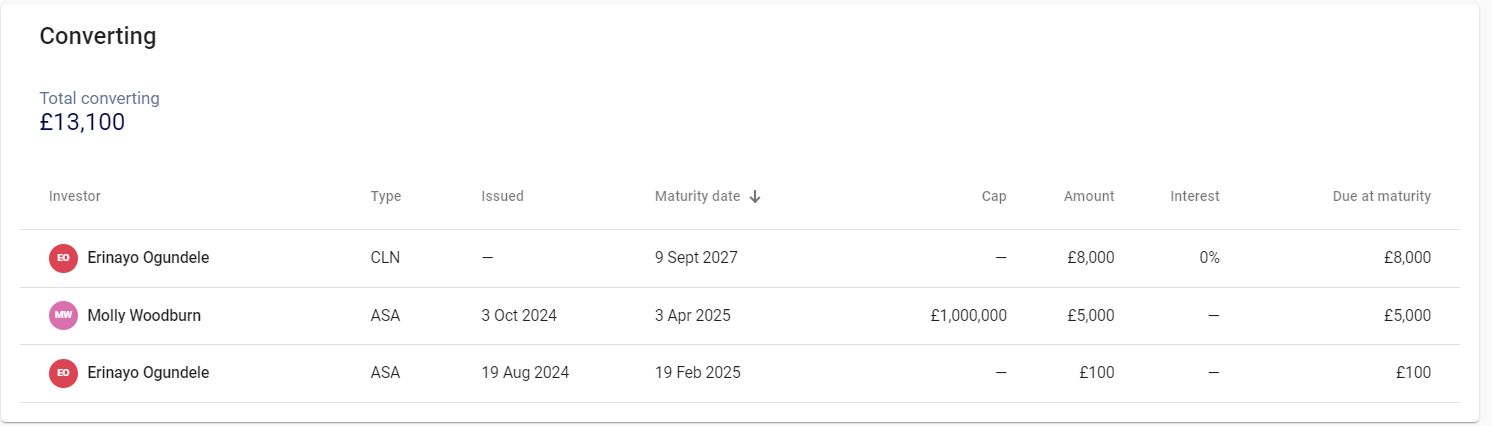This screenshot has width=1492, height=426.
Task: Sort by the Interest column header
Action: (x=1194, y=197)
